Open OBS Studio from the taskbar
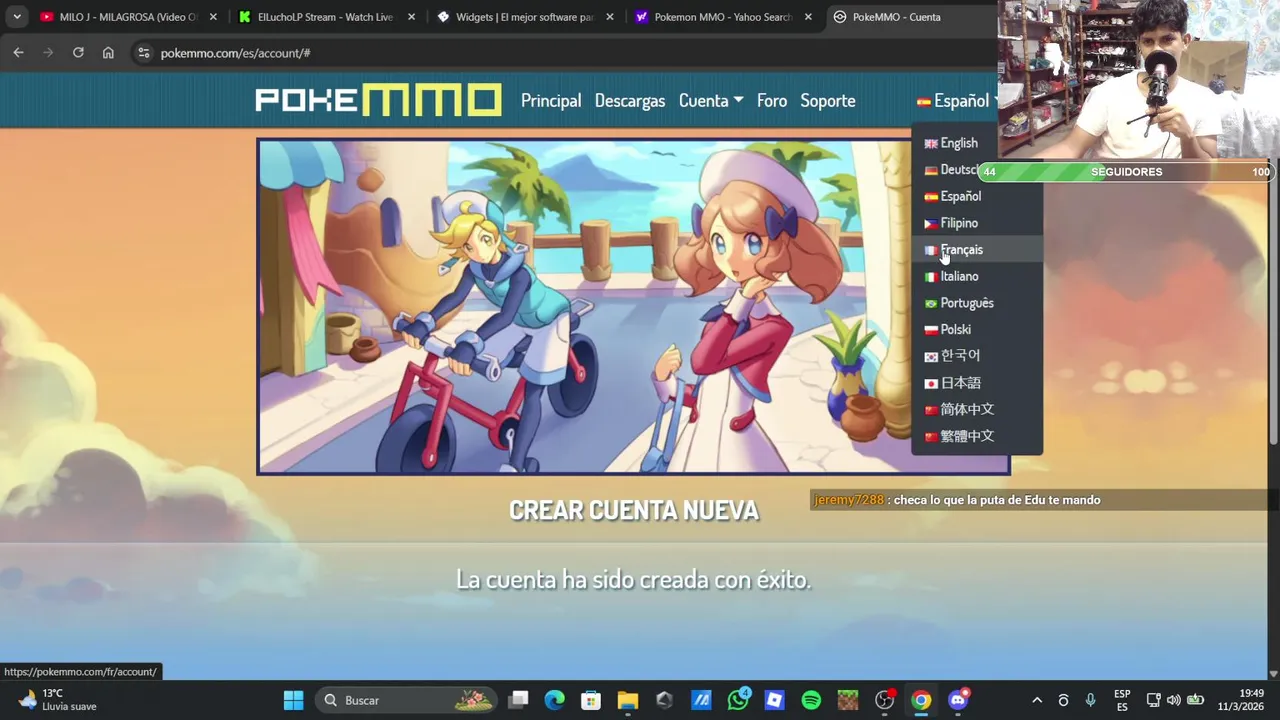Image resolution: width=1280 pixels, height=720 pixels. coord(884,700)
